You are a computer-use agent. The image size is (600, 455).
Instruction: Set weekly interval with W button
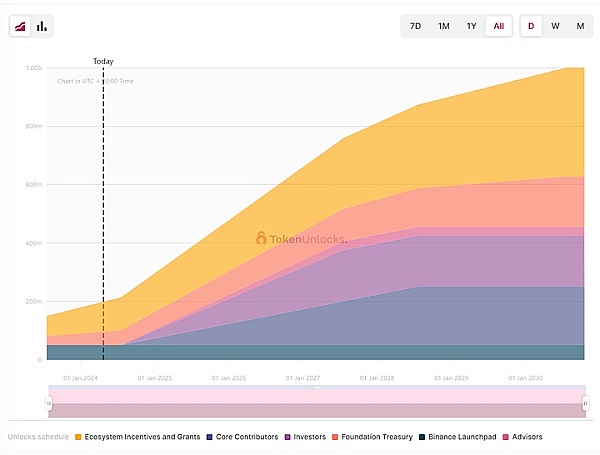coord(555,26)
